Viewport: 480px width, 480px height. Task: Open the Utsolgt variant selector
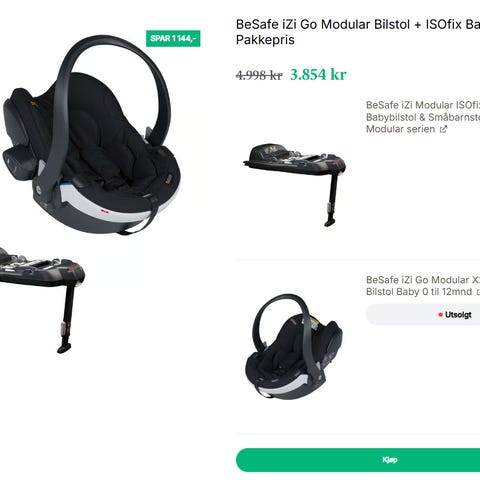pyautogui.click(x=423, y=314)
